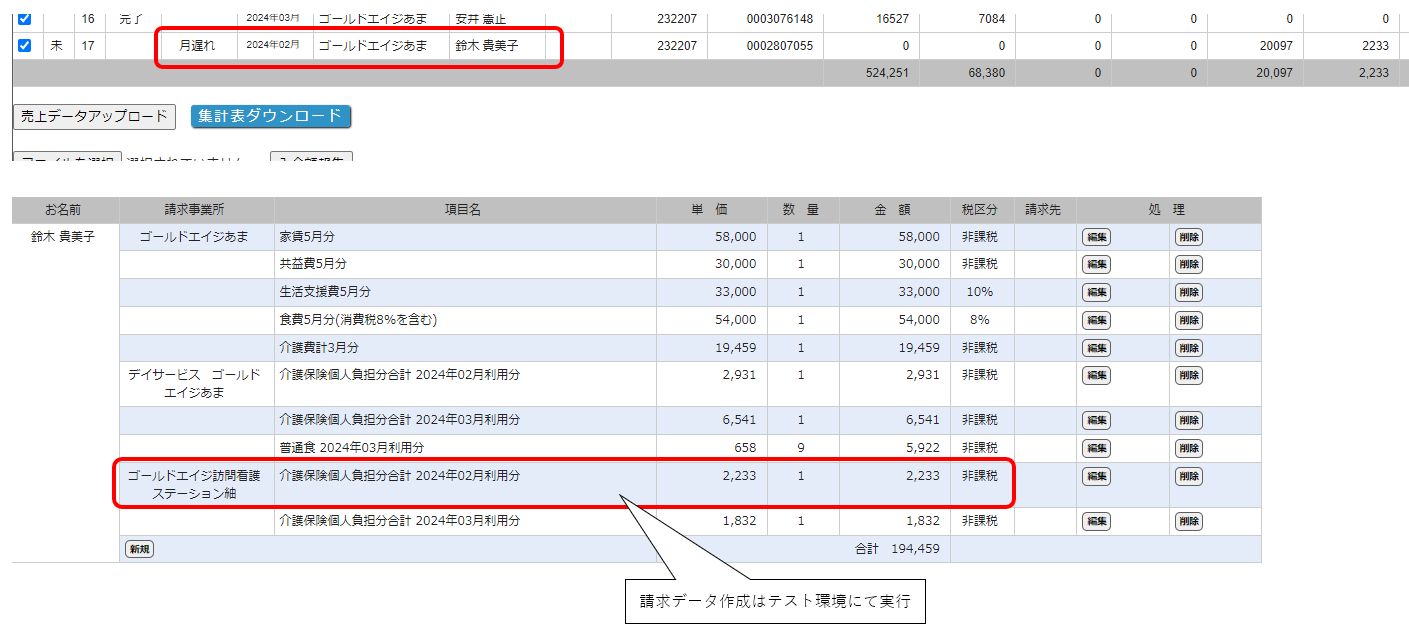
Task: Delete the 家賃5月分 row
Action: (1188, 237)
